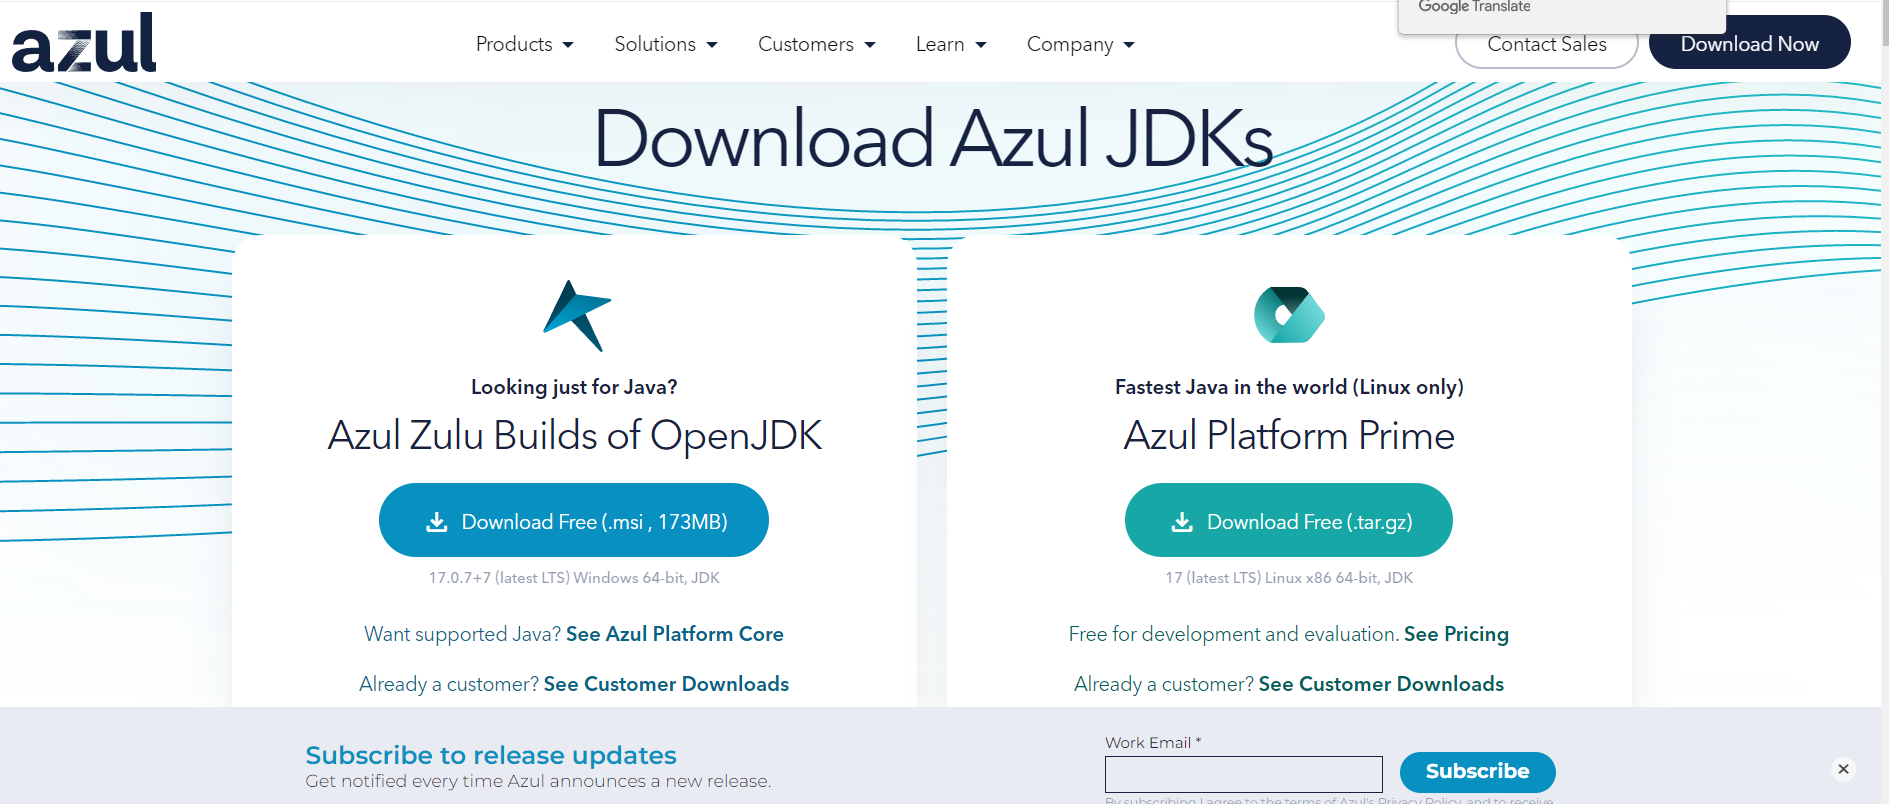1889x804 pixels.
Task: Click the Azul Zulu star logo icon
Action: [x=576, y=316]
